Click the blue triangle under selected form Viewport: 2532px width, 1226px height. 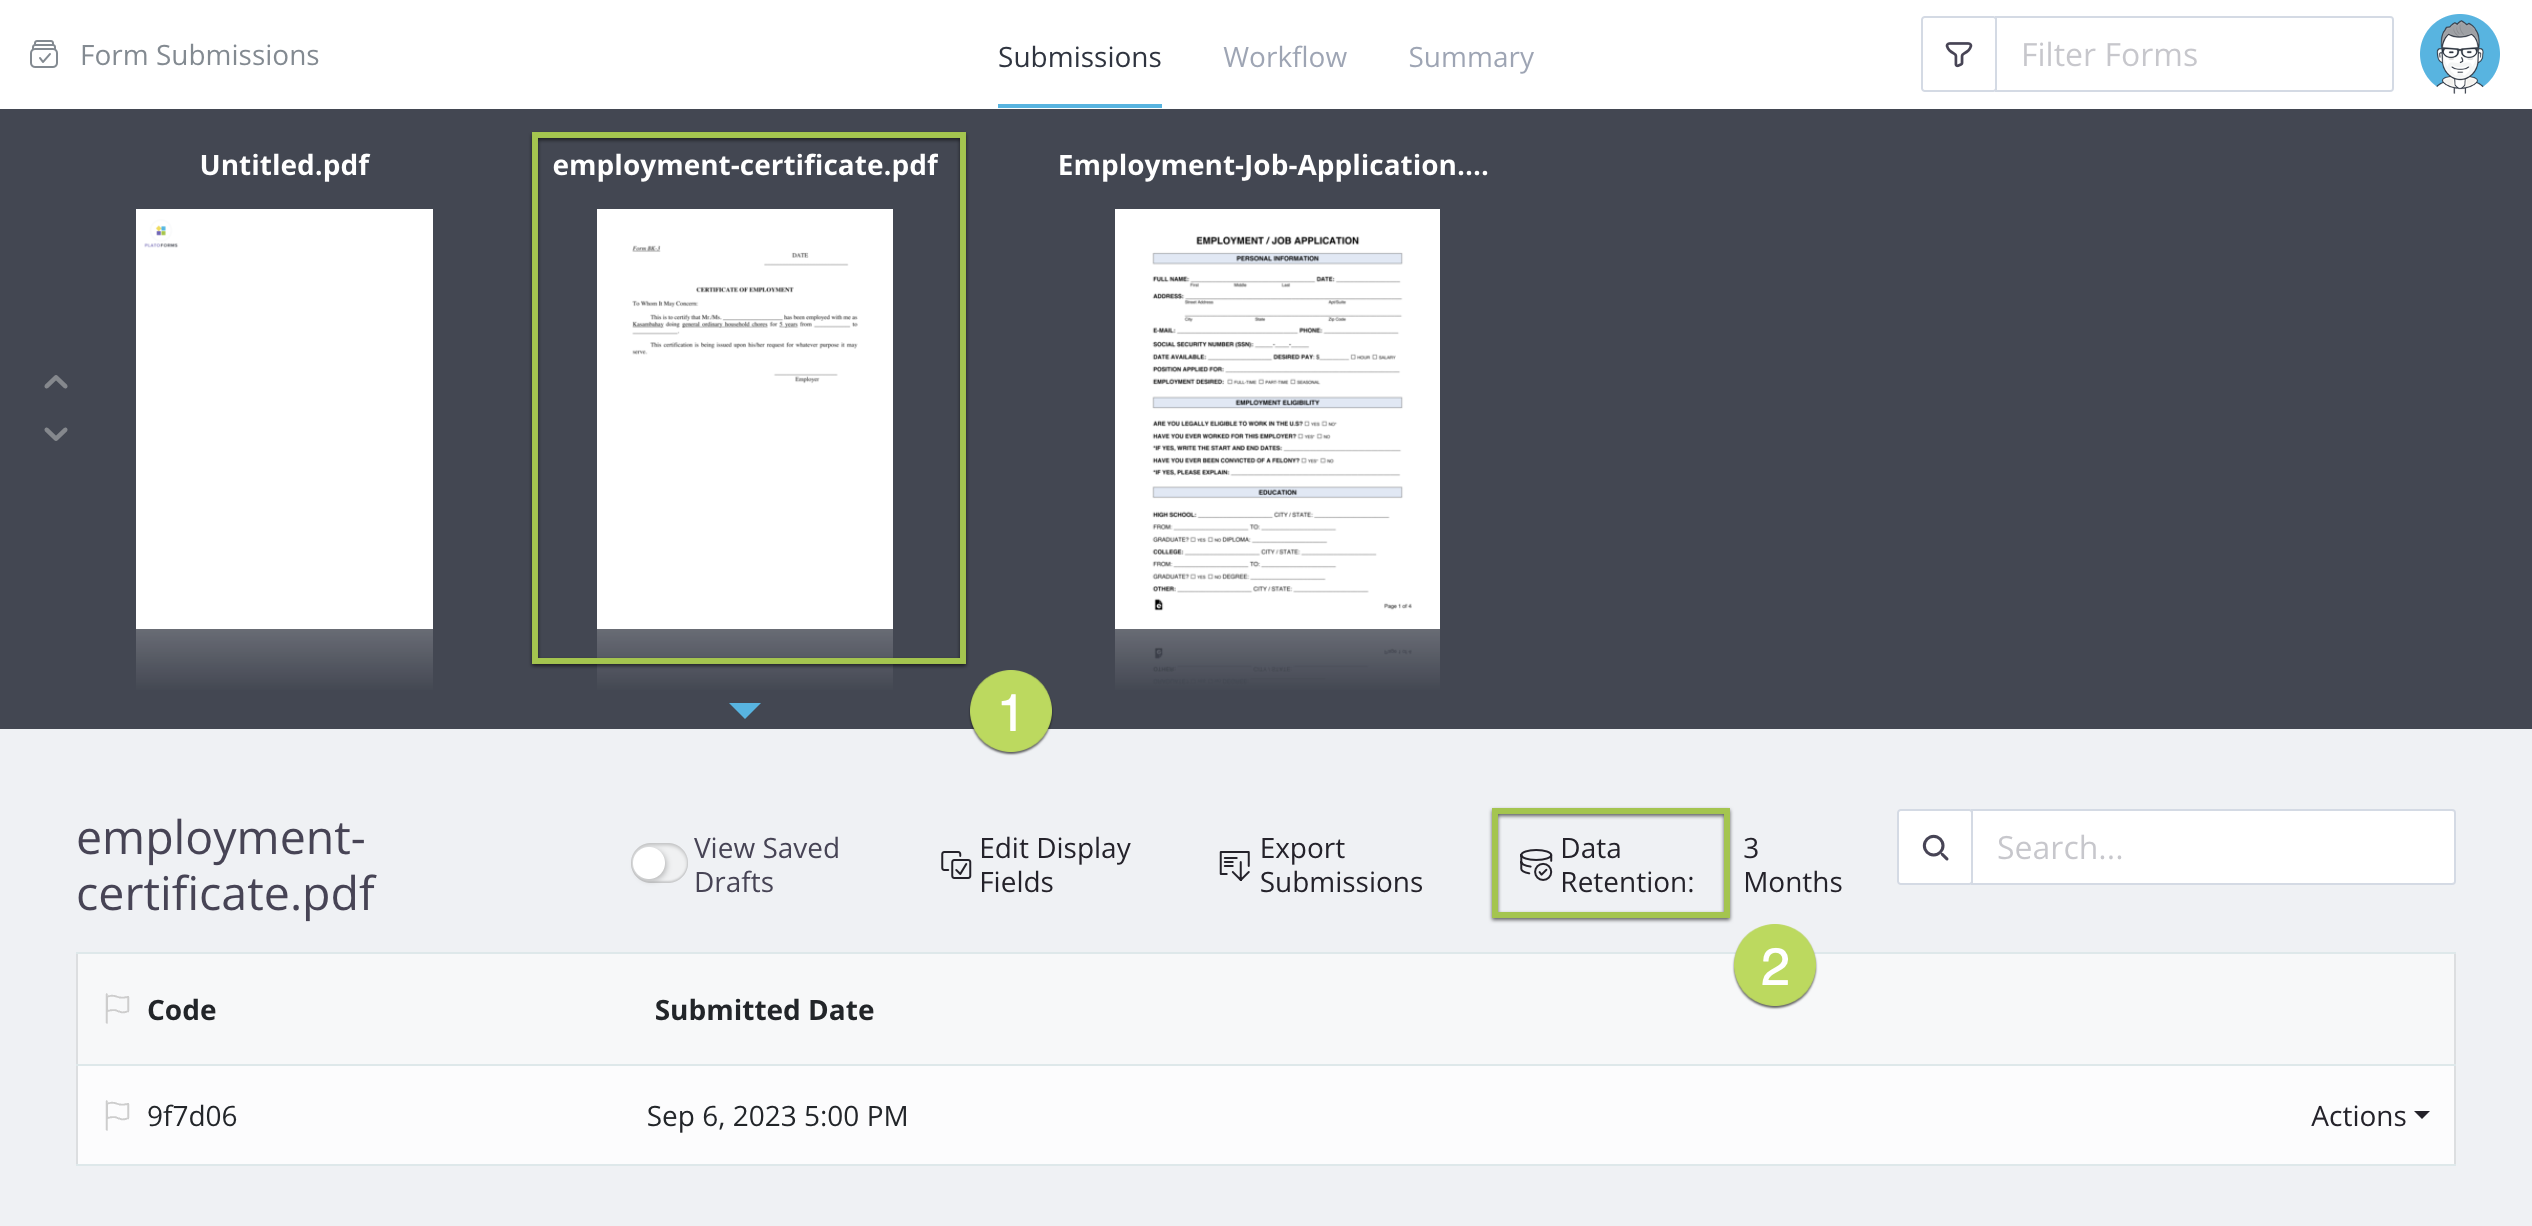[745, 710]
